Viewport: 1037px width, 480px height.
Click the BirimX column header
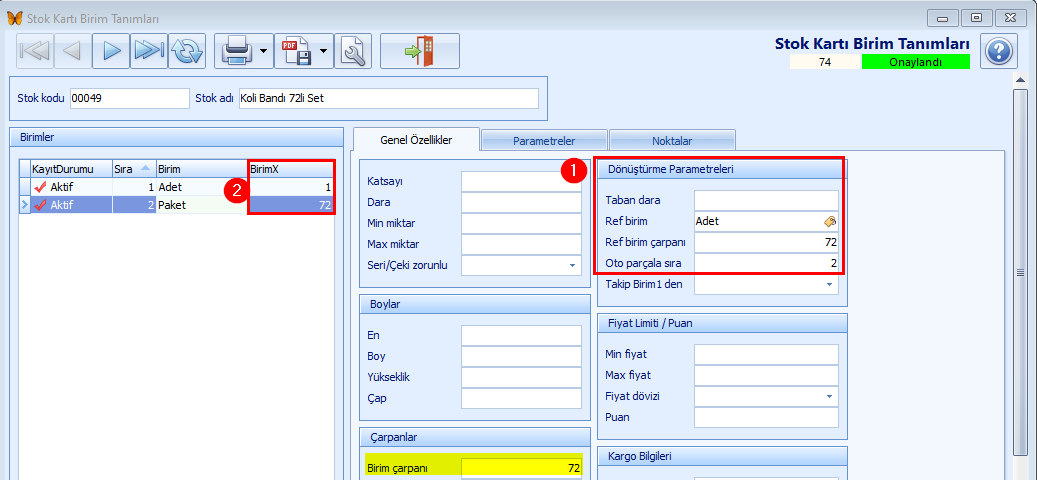[291, 169]
